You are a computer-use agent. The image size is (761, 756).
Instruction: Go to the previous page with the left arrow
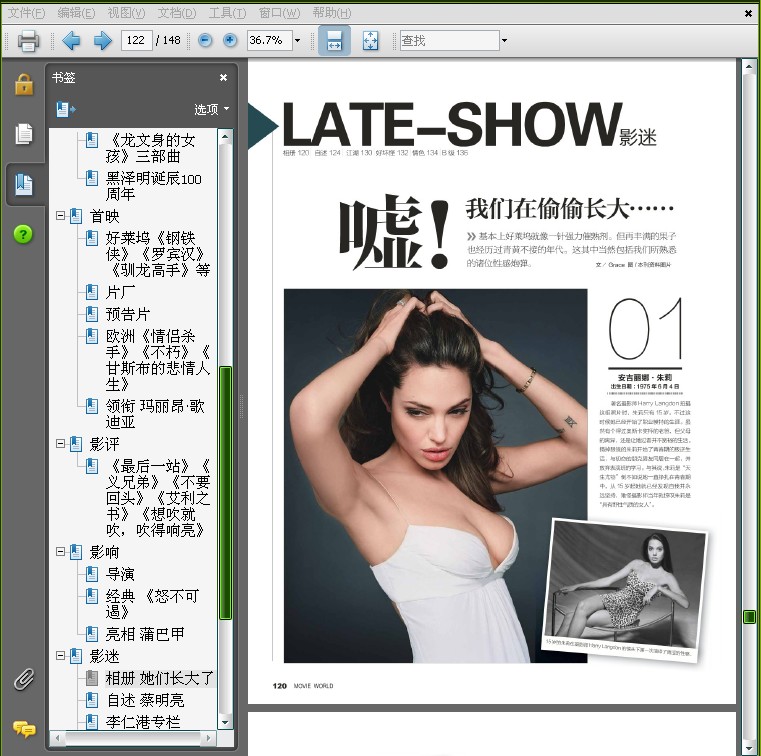(x=71, y=40)
